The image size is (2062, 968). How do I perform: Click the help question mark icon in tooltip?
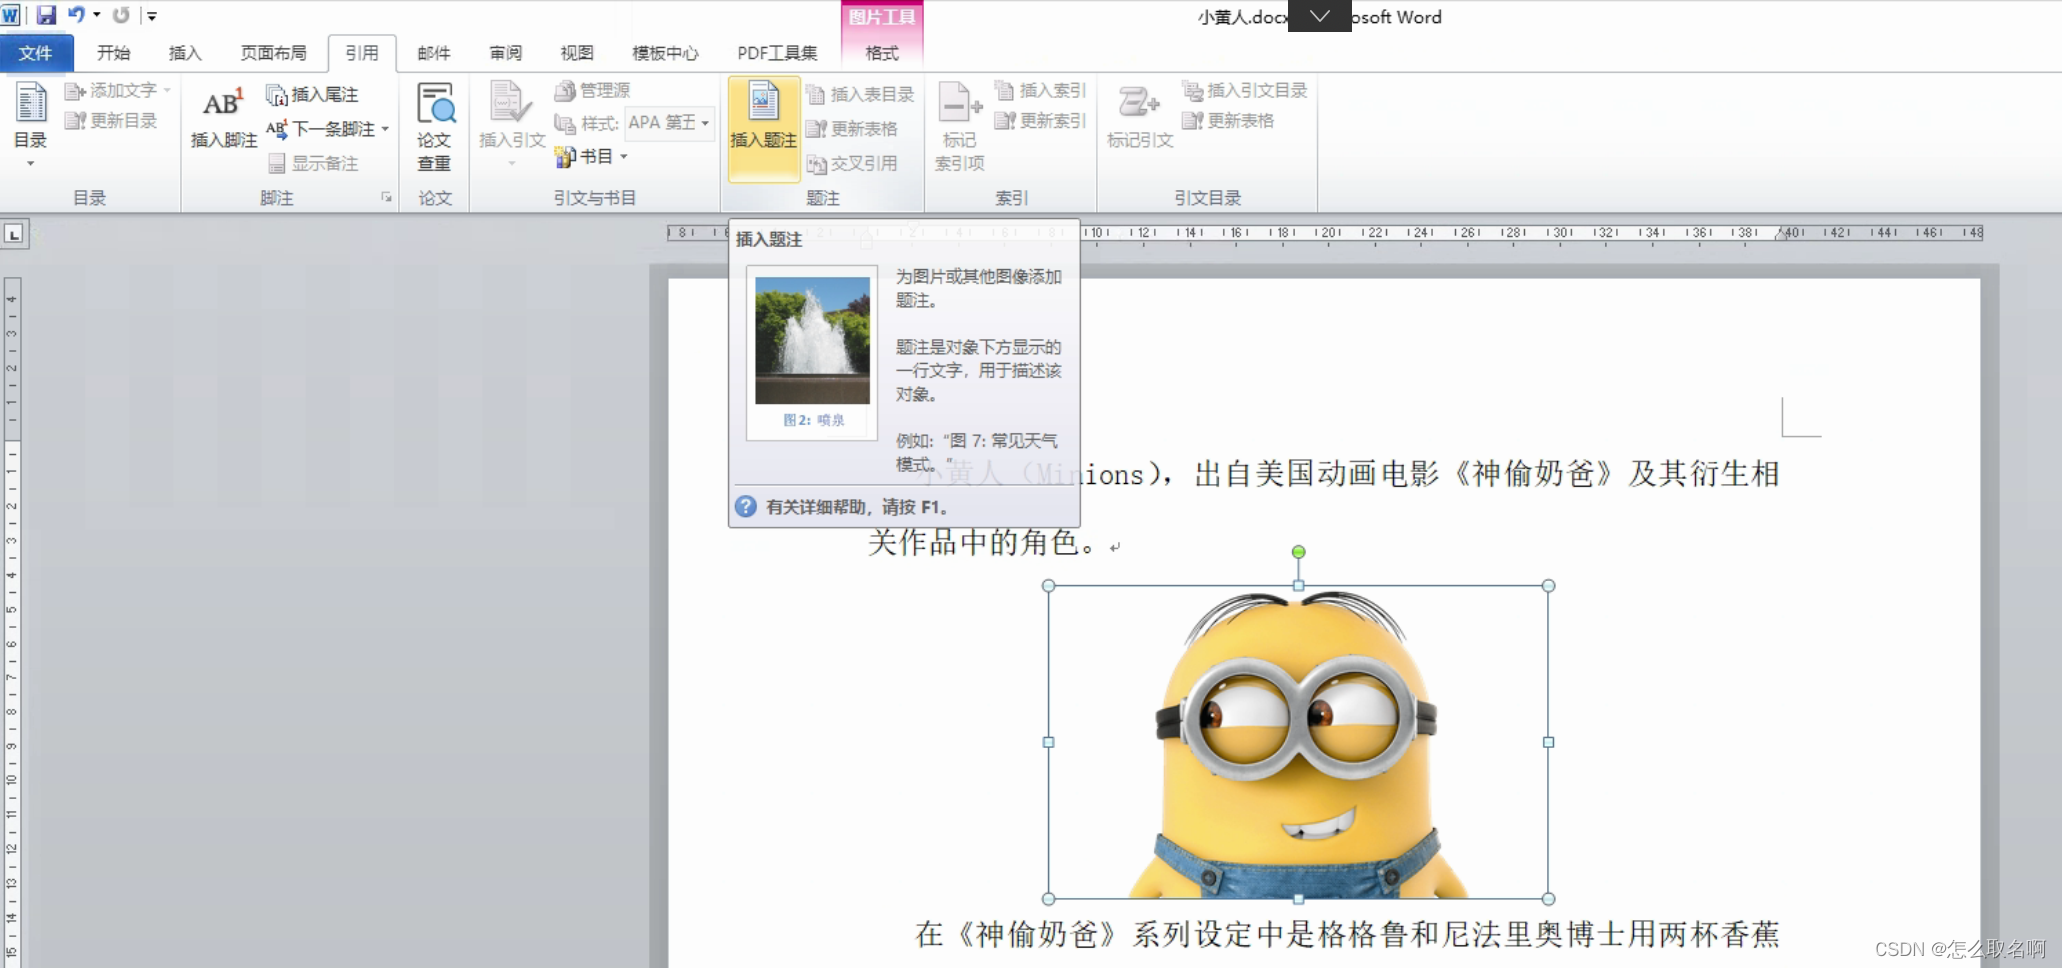tap(746, 507)
